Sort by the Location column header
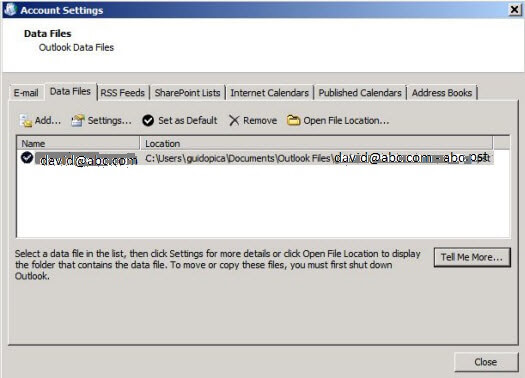The image size is (525, 378). coord(316,143)
